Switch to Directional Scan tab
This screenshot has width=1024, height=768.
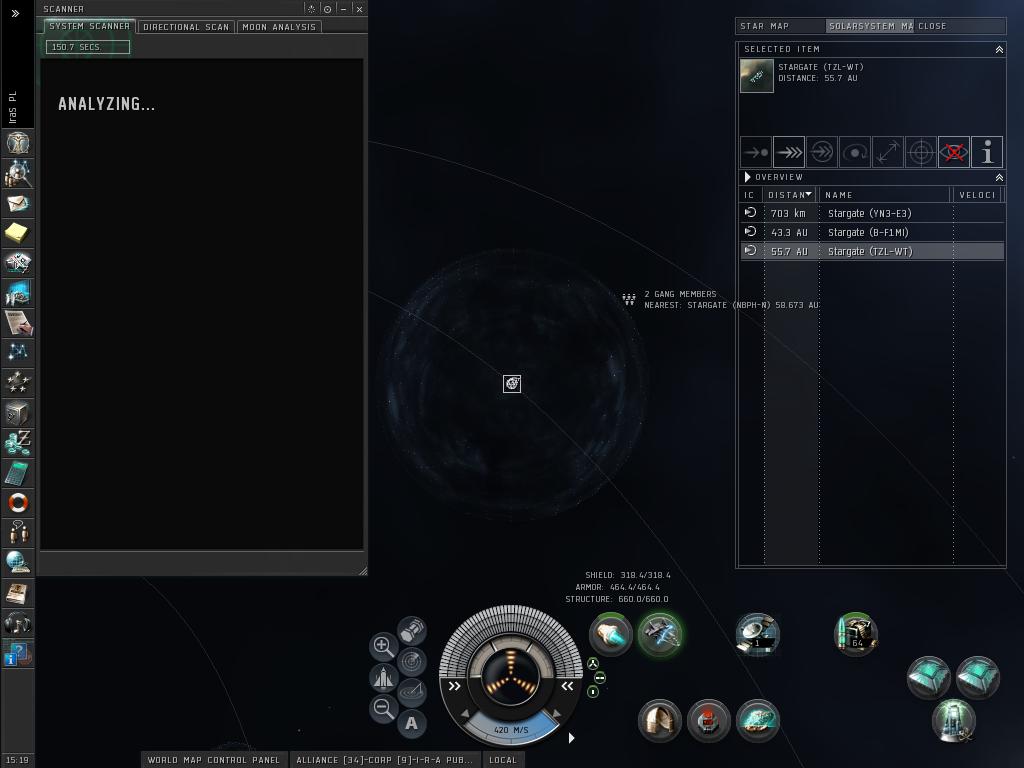point(186,27)
